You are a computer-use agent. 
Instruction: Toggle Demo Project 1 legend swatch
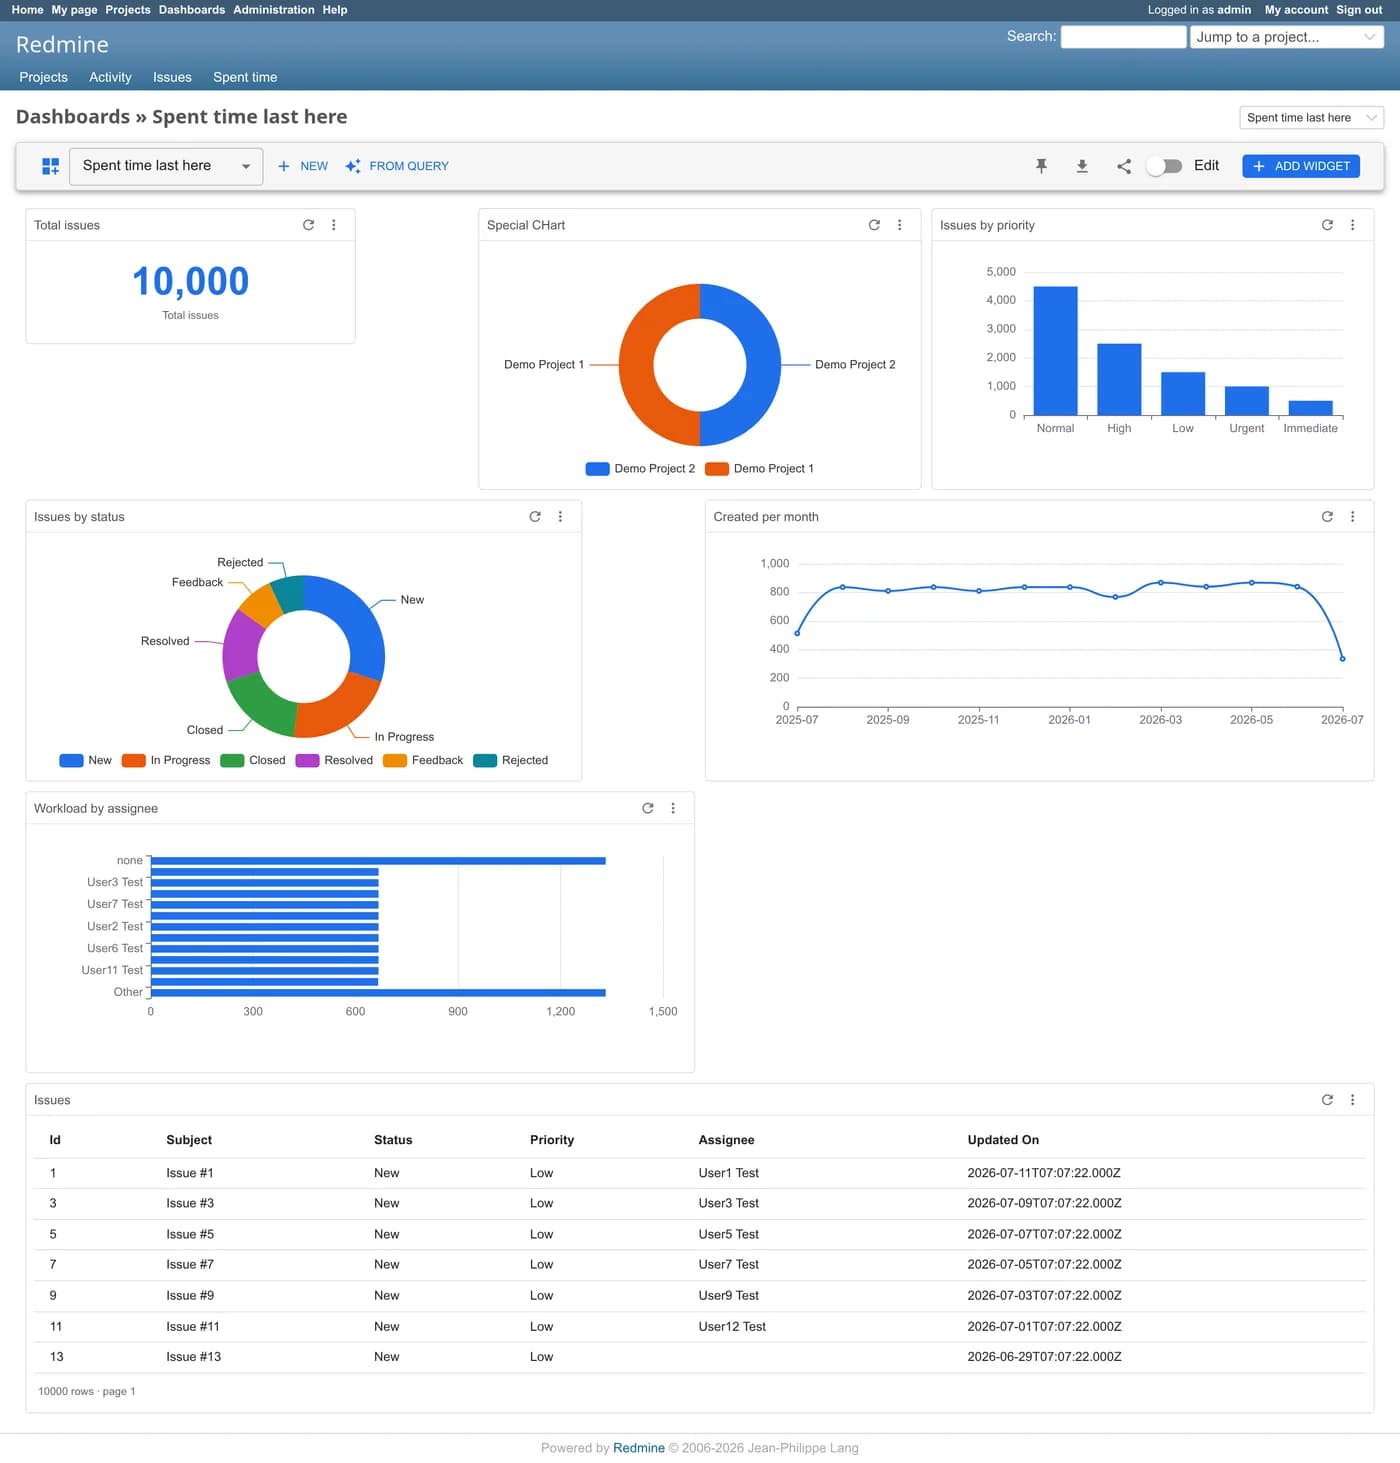tap(717, 469)
